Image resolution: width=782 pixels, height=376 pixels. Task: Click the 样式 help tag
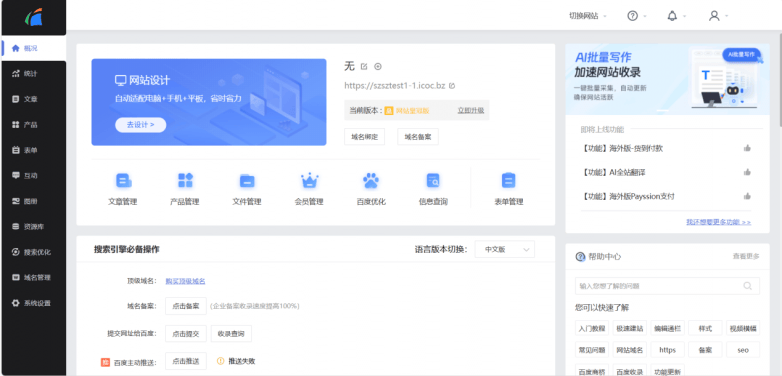click(705, 328)
